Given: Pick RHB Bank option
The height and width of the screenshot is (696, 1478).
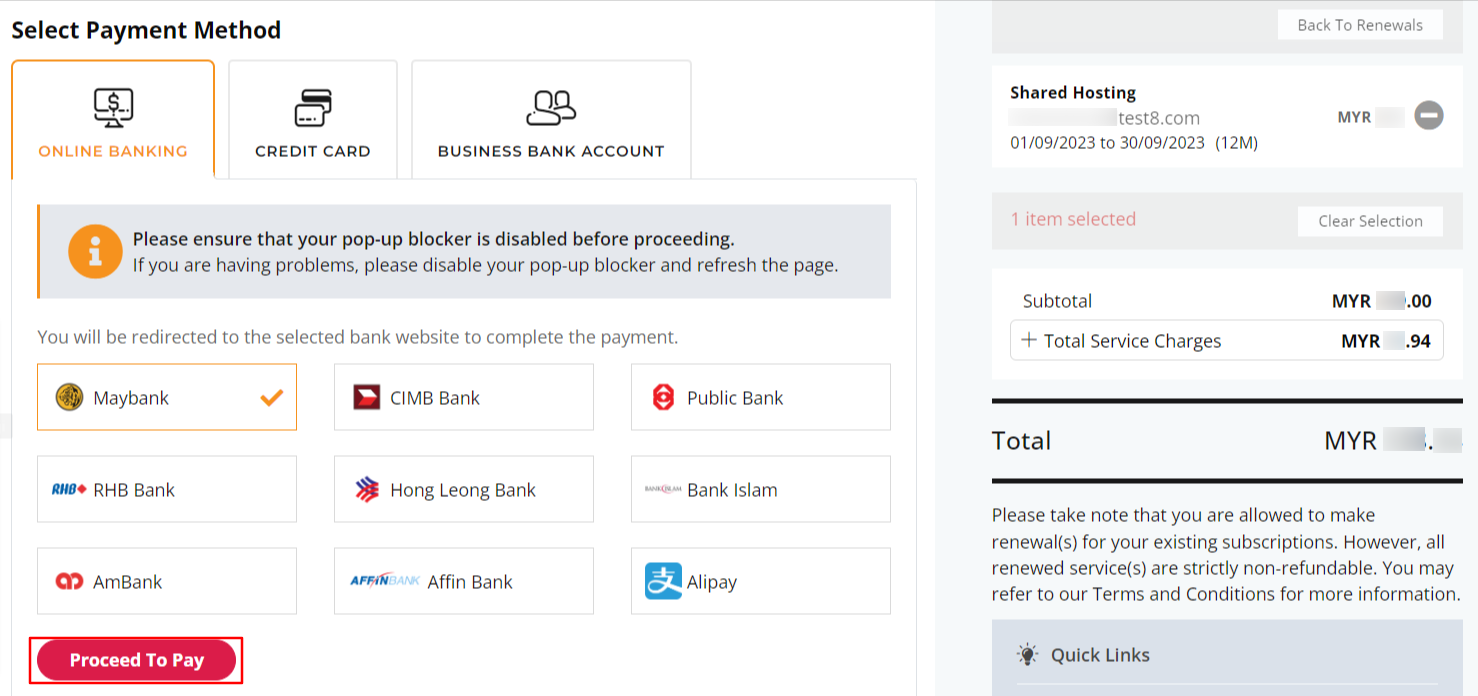Looking at the screenshot, I should click(x=167, y=489).
